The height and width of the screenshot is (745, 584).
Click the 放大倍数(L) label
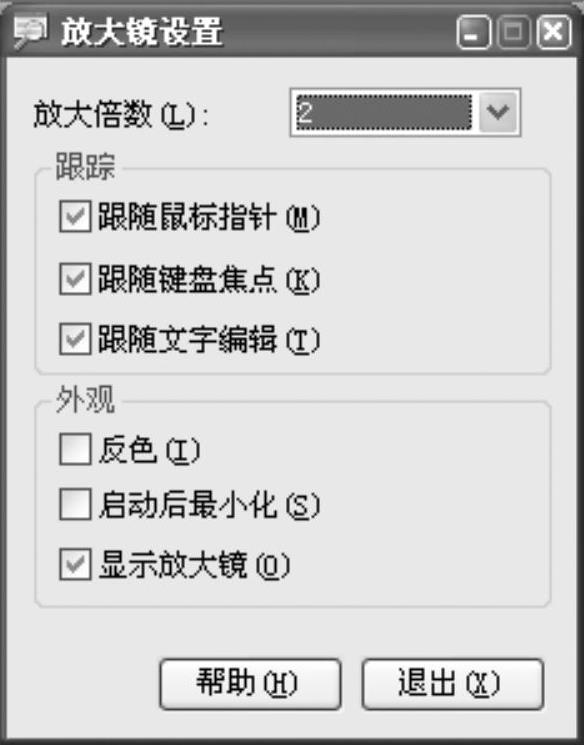tap(121, 115)
